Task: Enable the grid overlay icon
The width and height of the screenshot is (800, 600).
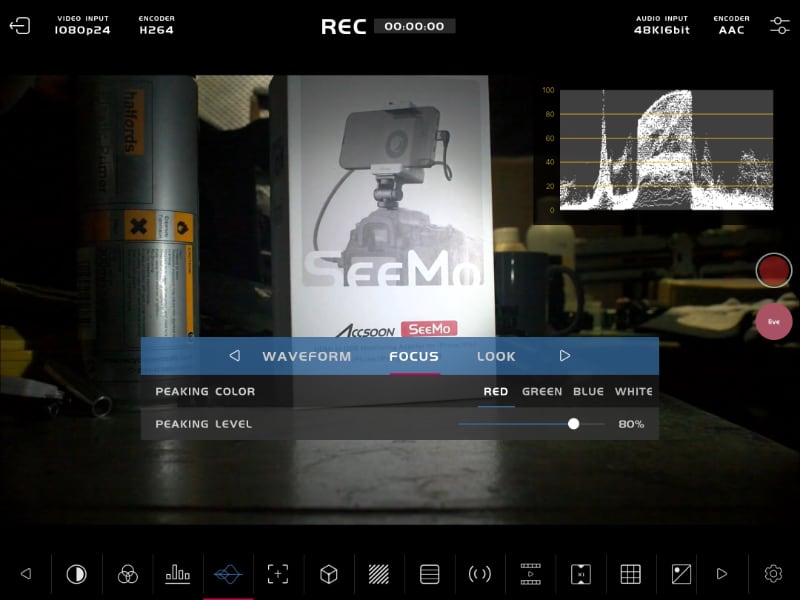Action: [x=631, y=574]
